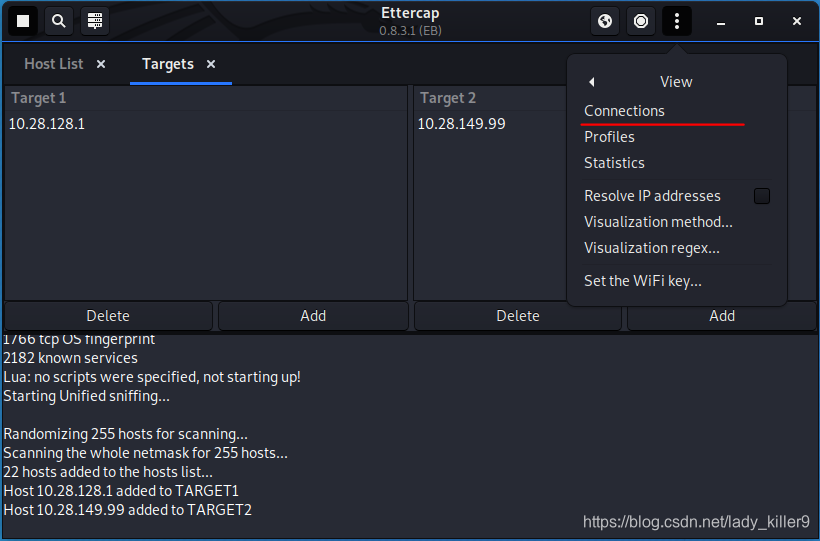Screen dimensions: 820x541
Task: Select the Targets tab
Action: pyautogui.click(x=168, y=64)
